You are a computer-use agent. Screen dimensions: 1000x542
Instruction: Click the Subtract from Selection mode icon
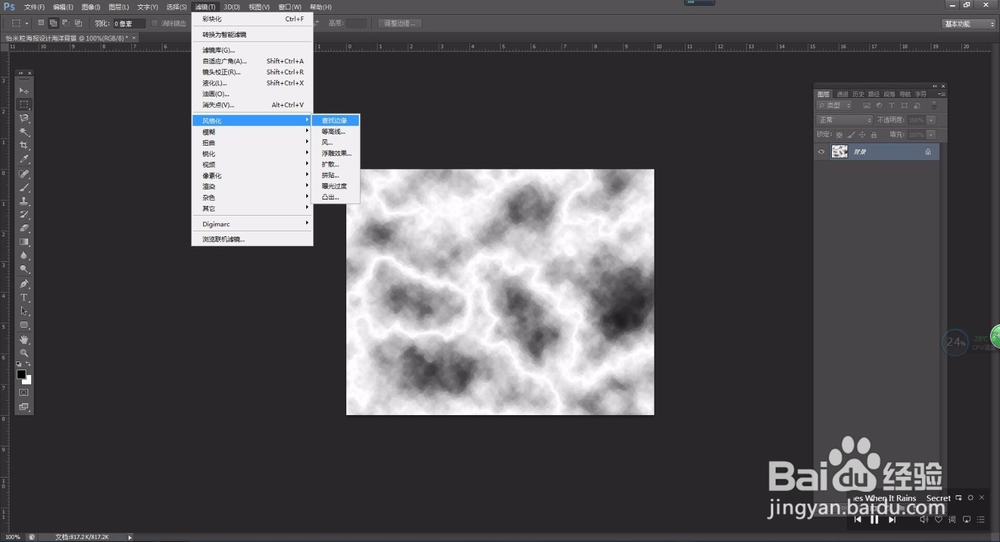(66, 23)
